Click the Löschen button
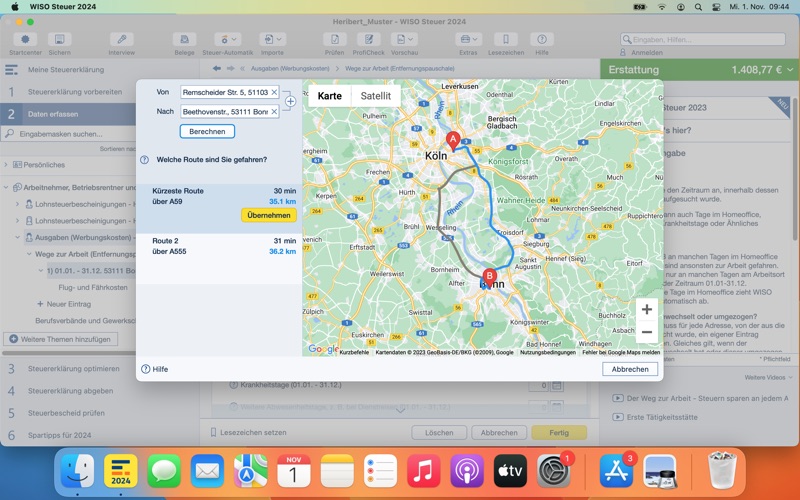Viewport: 800px width, 500px height. tap(439, 433)
